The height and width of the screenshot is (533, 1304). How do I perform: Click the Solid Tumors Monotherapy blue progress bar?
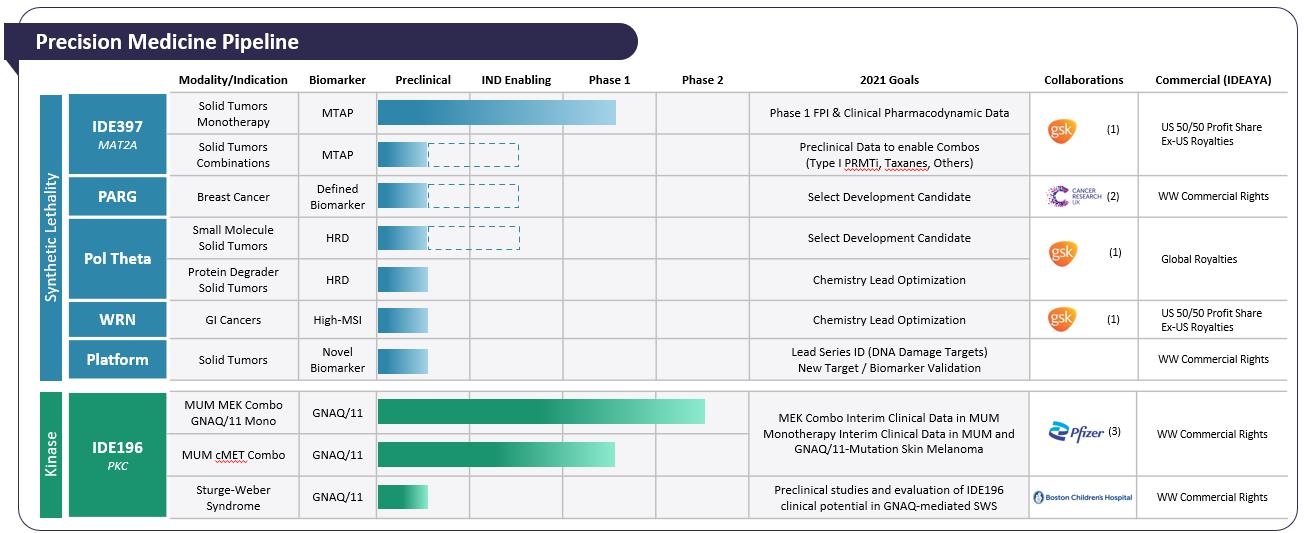point(496,113)
